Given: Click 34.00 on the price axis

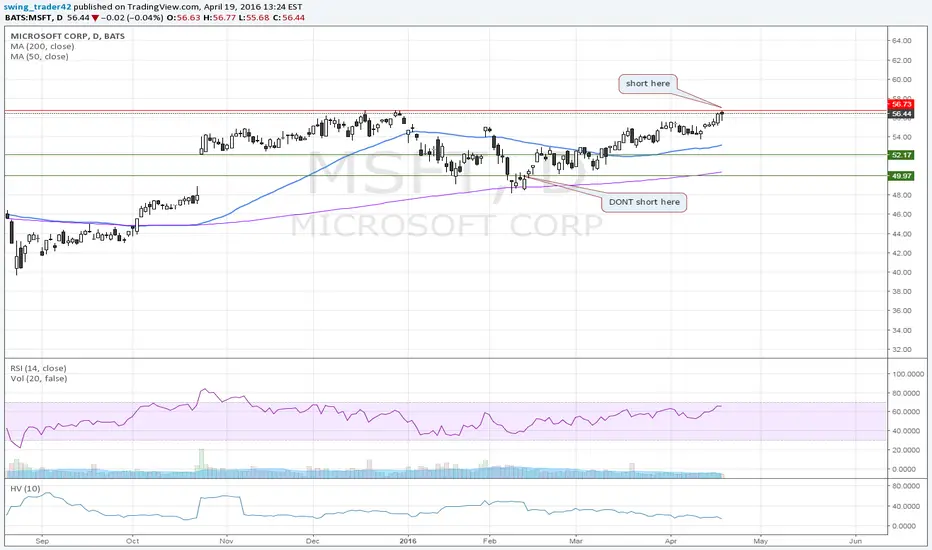Looking at the screenshot, I should pos(902,331).
